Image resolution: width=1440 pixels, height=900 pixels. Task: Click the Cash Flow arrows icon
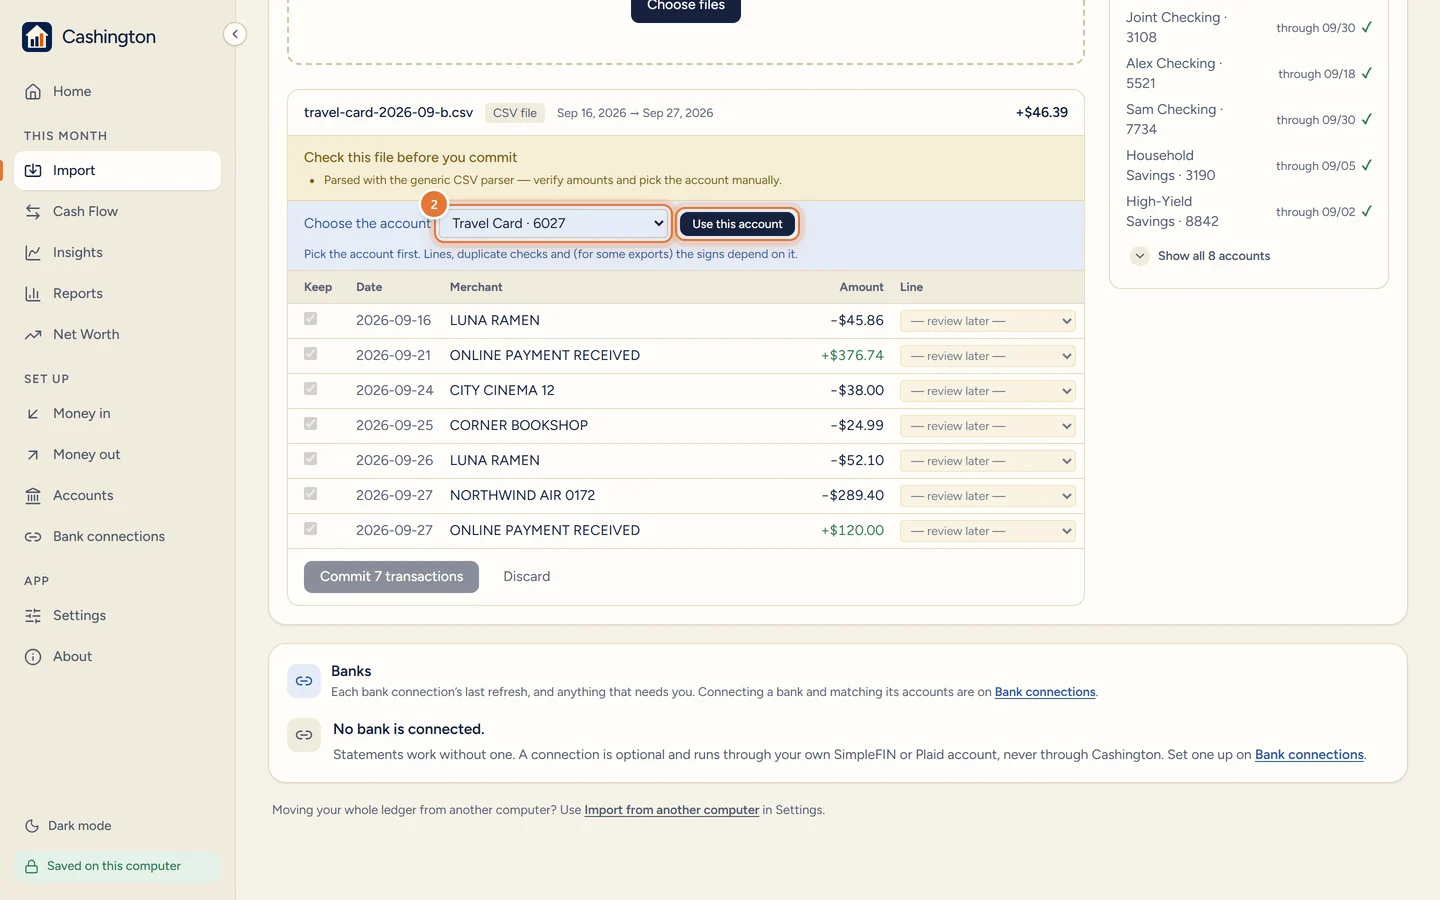point(33,212)
